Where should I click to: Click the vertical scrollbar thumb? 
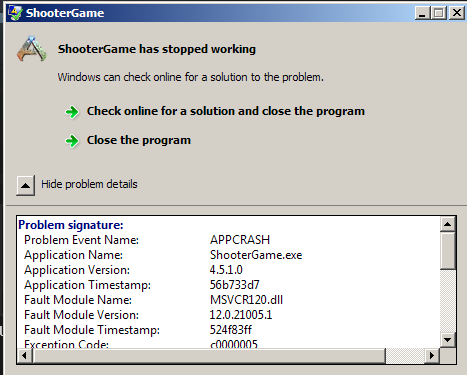click(447, 251)
